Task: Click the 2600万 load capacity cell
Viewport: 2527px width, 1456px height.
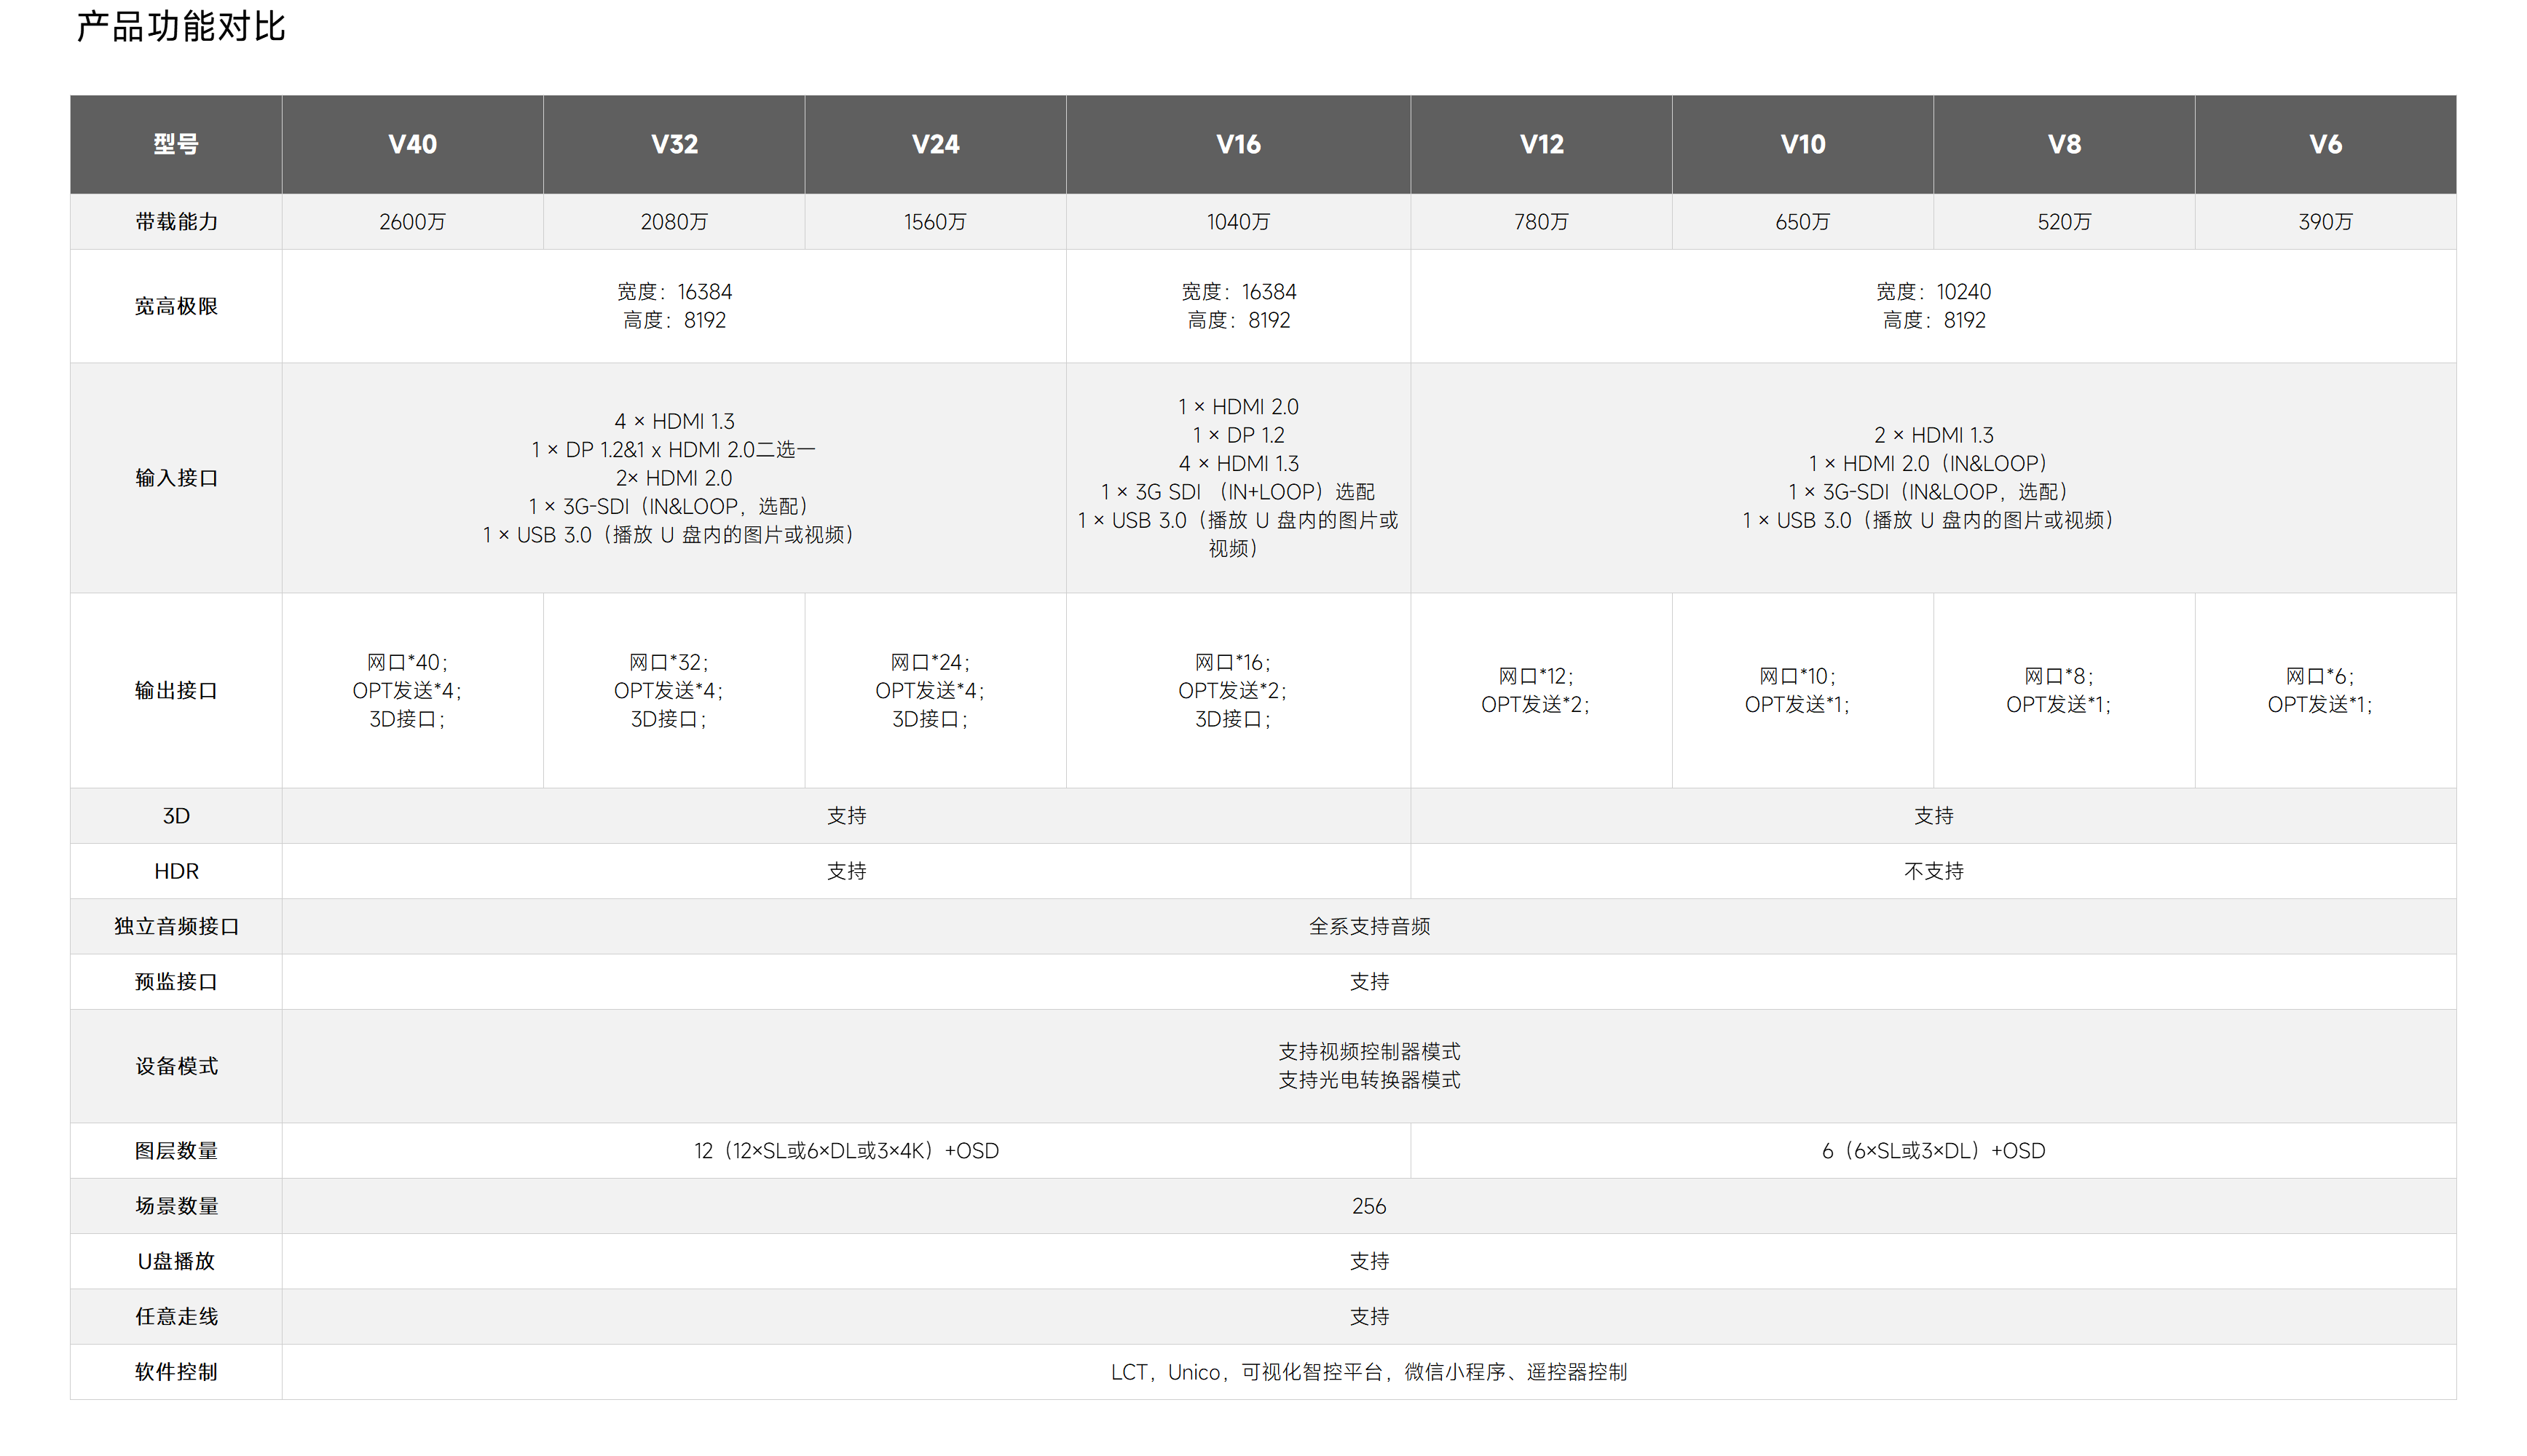Action: [412, 222]
